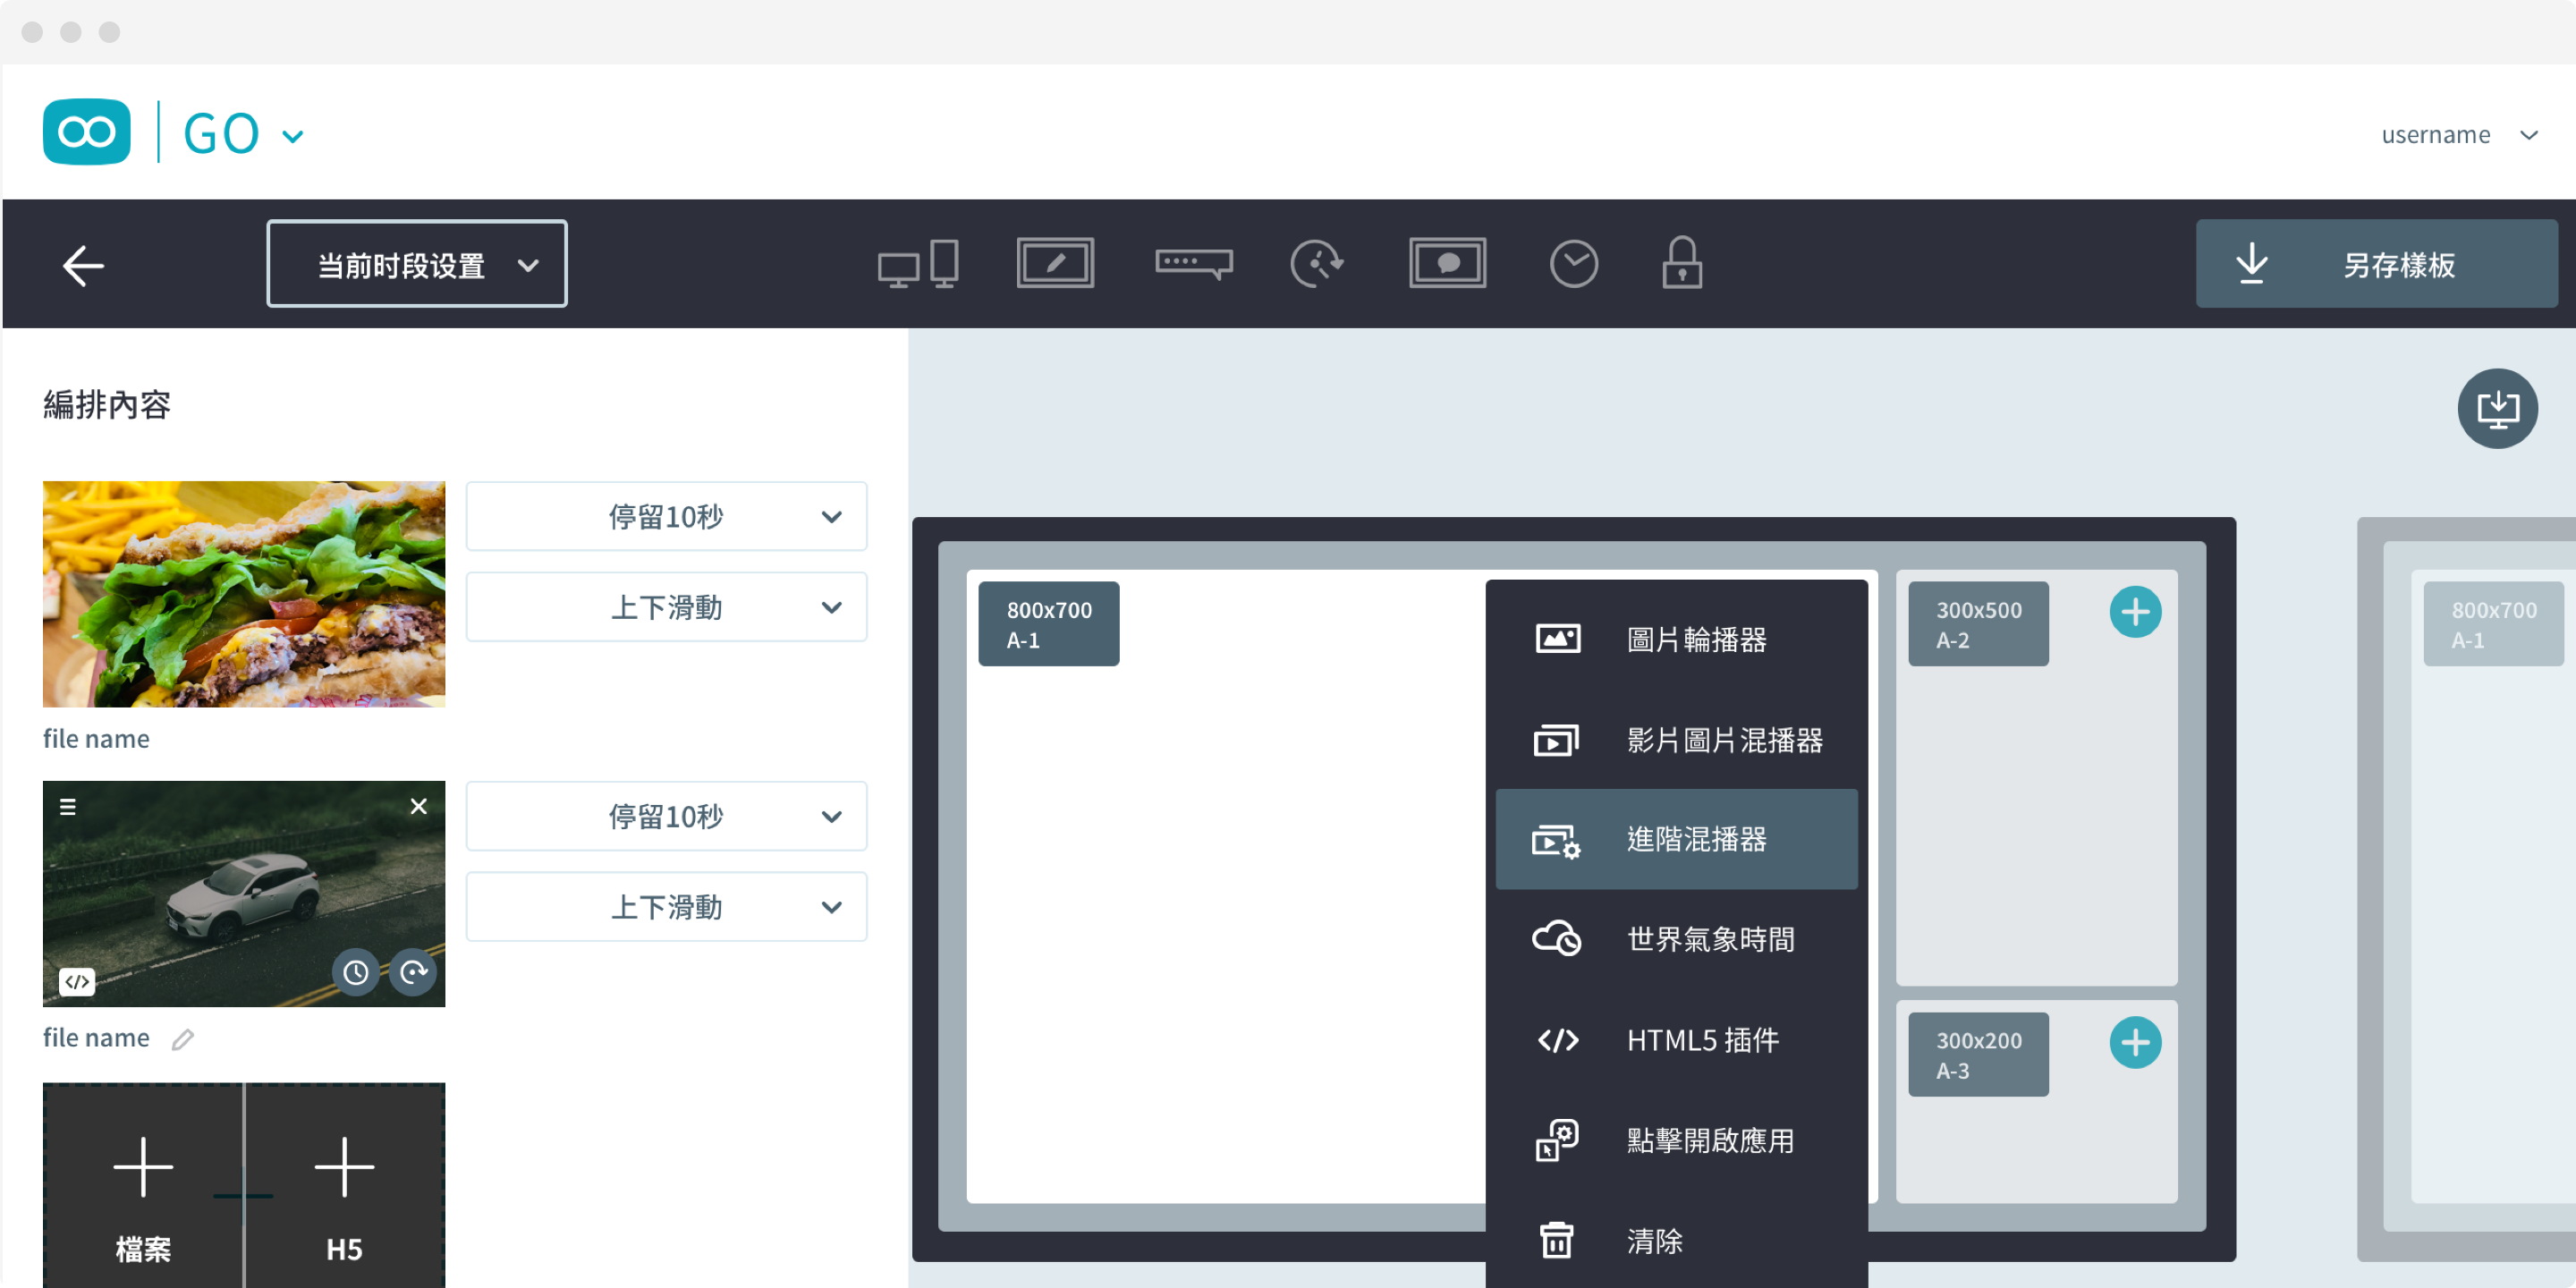
Task: Expand first 停留10秒 duration dropdown
Action: (666, 517)
